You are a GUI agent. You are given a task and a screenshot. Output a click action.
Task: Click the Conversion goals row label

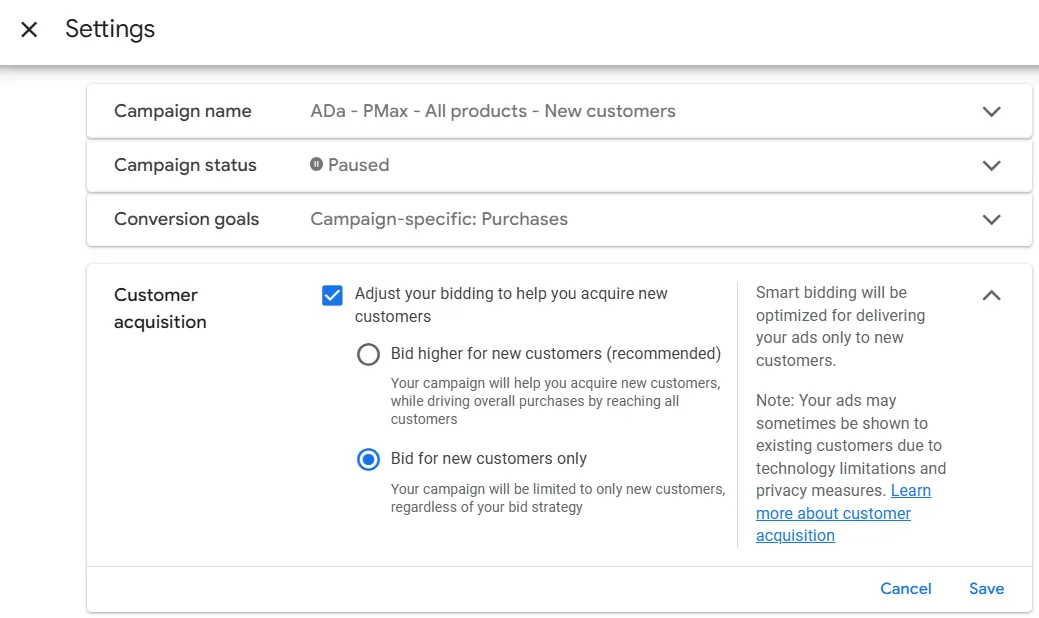coord(186,219)
